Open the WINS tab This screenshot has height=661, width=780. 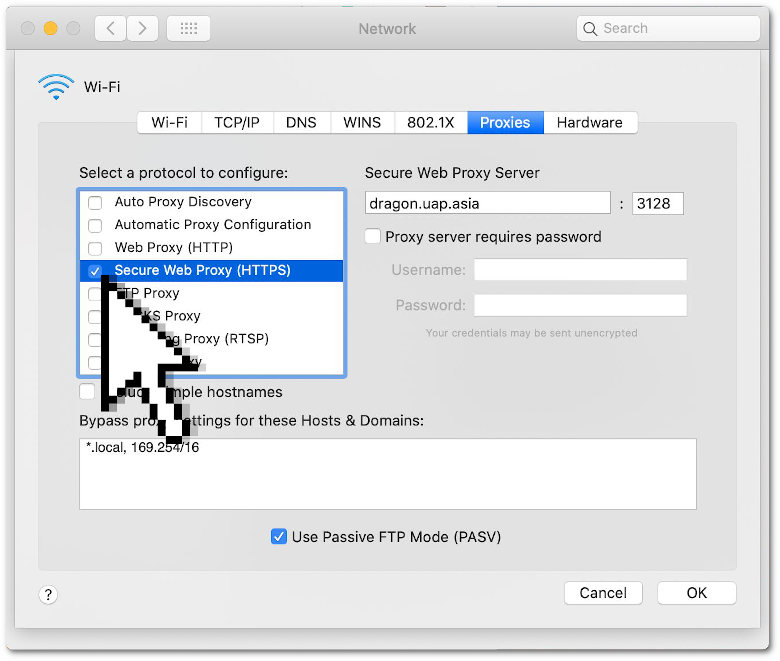pos(362,122)
